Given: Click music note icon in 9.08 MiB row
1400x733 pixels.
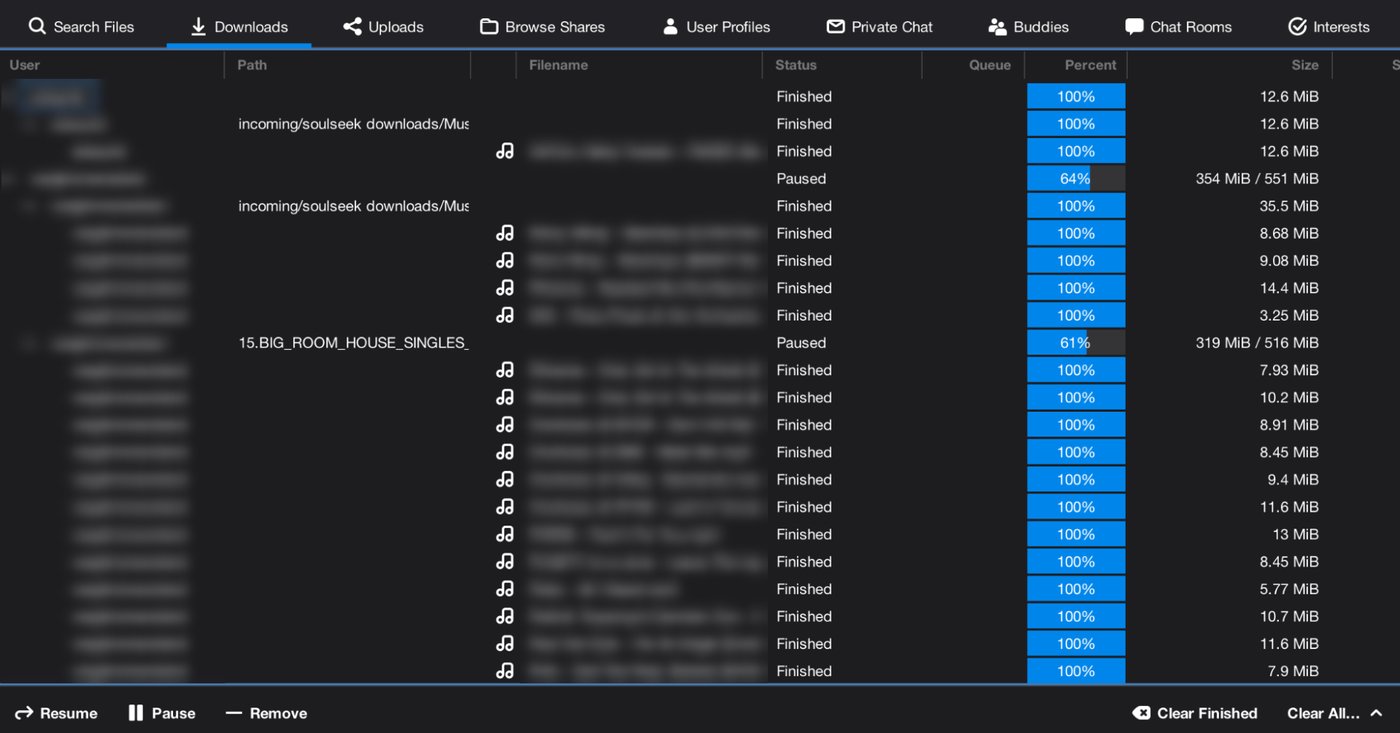Looking at the screenshot, I should (x=505, y=260).
